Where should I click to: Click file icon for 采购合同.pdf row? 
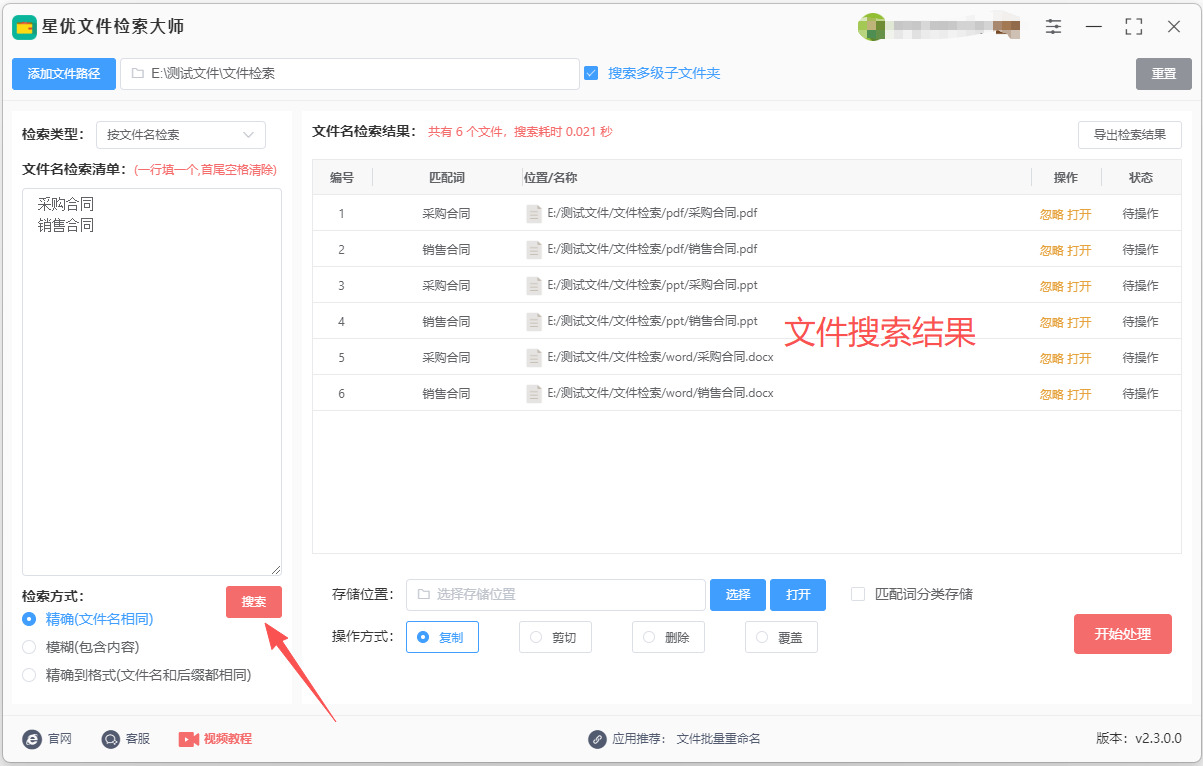[x=534, y=213]
